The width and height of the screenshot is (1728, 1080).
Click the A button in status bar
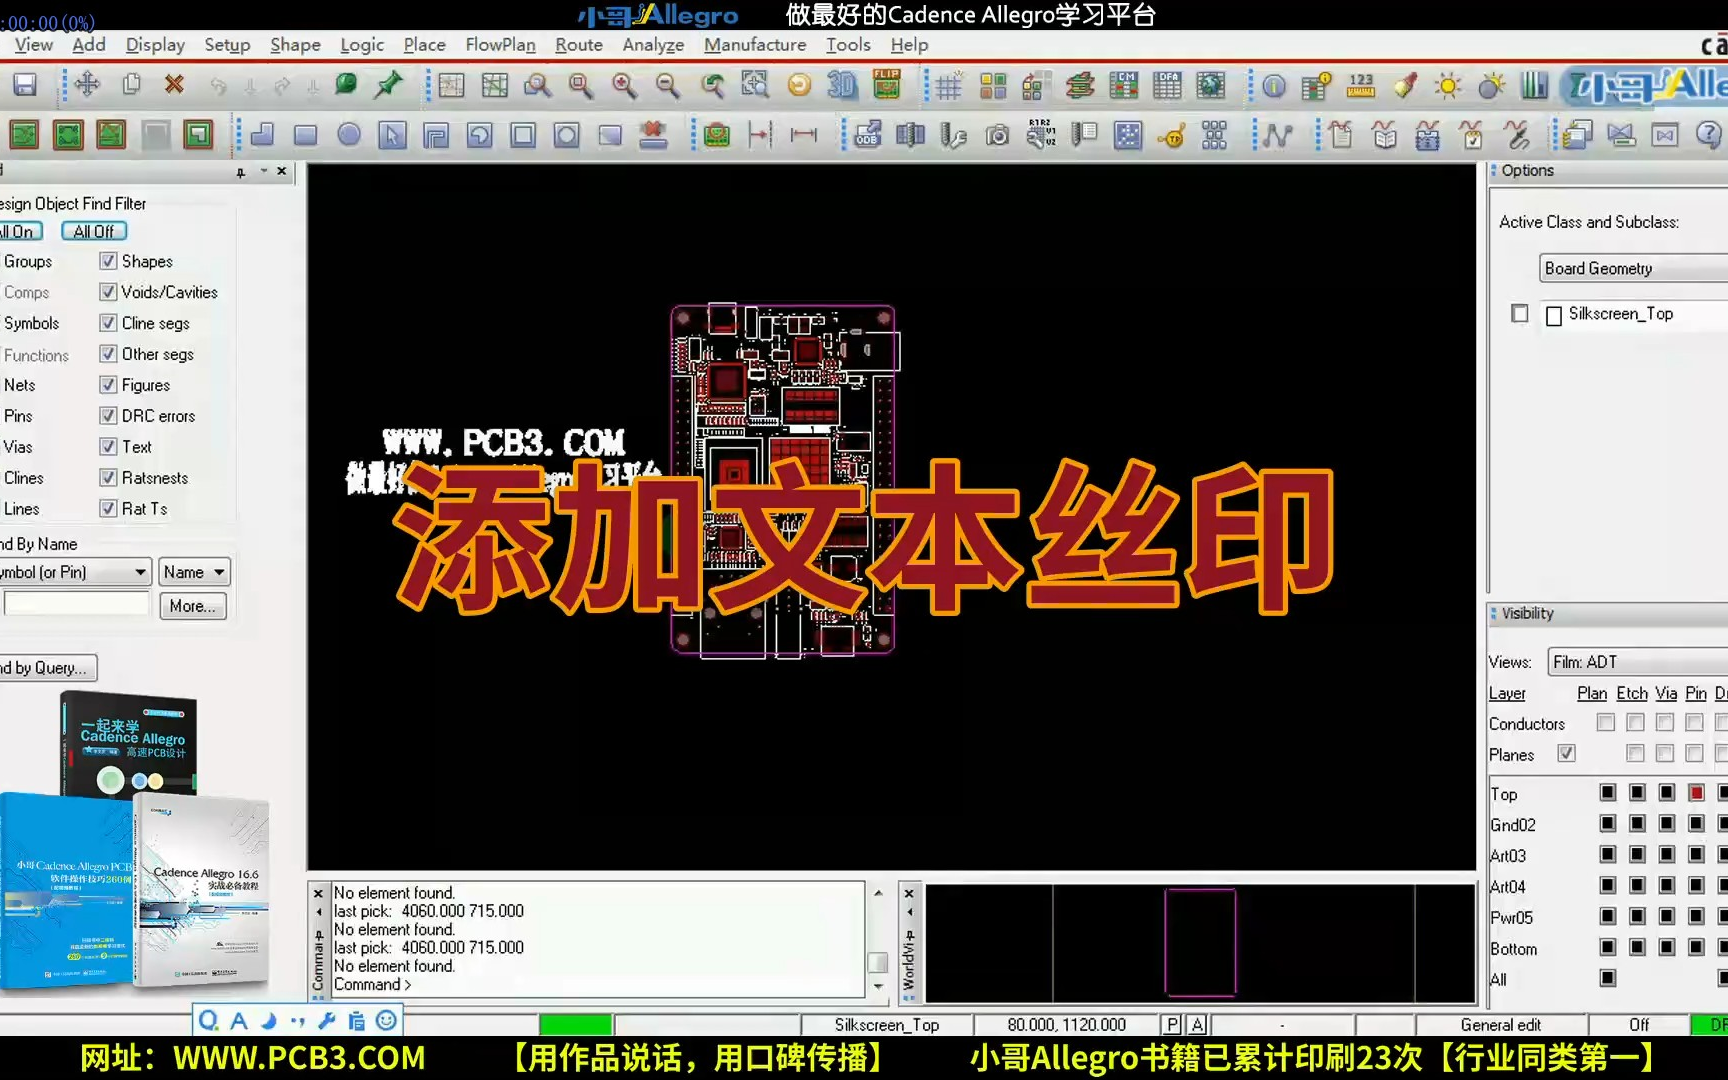[x=1196, y=1025]
